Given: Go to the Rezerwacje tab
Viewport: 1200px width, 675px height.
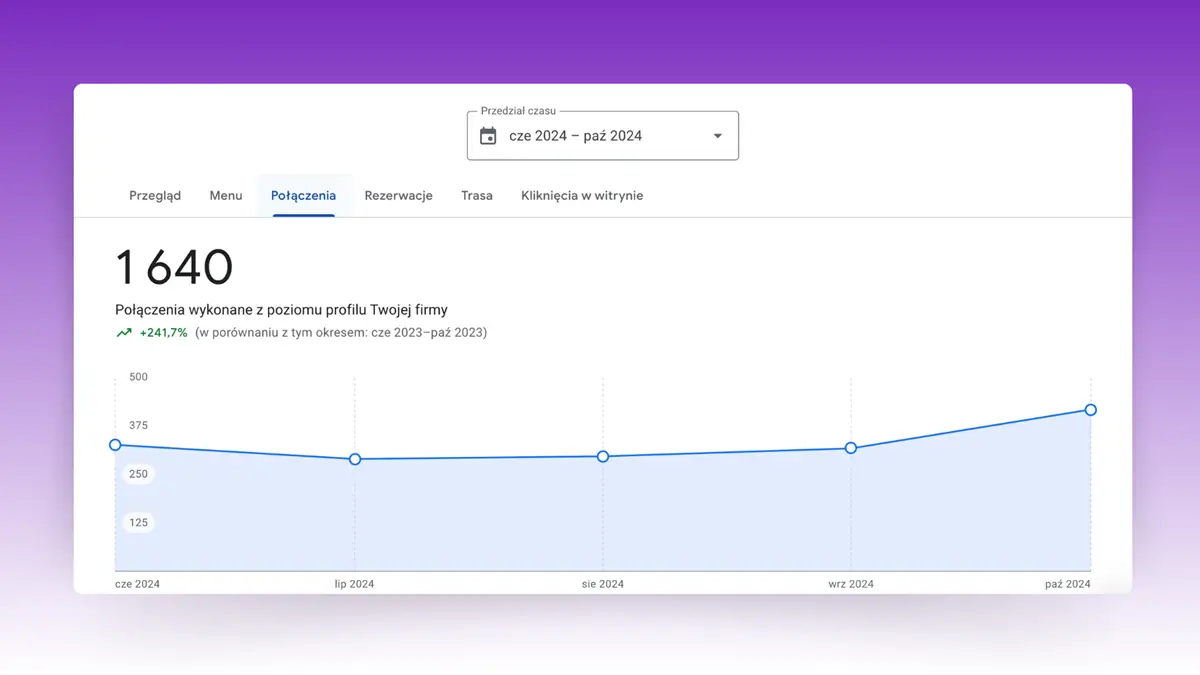Looking at the screenshot, I should point(398,196).
